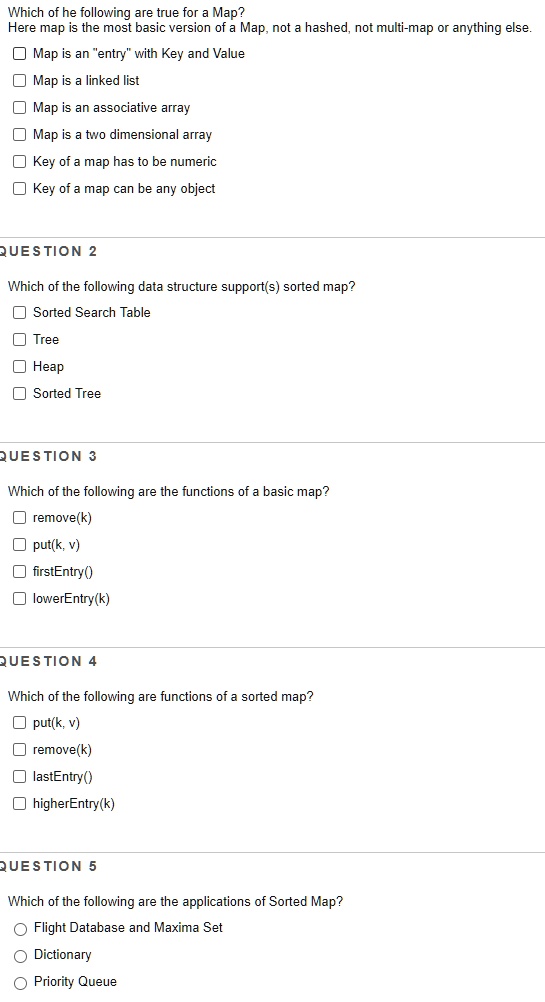Tick 'Key of a map has to be numeric'
Image resolution: width=545 pixels, height=1002 pixels.
pos(20,162)
